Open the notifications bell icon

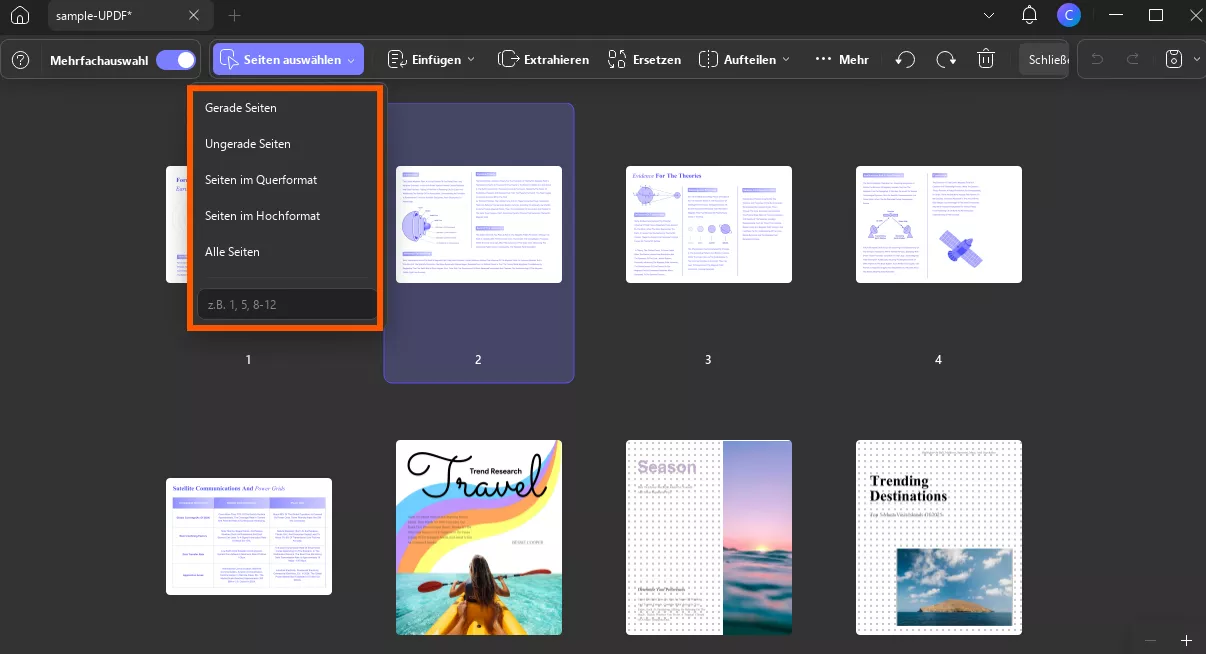click(x=1029, y=15)
